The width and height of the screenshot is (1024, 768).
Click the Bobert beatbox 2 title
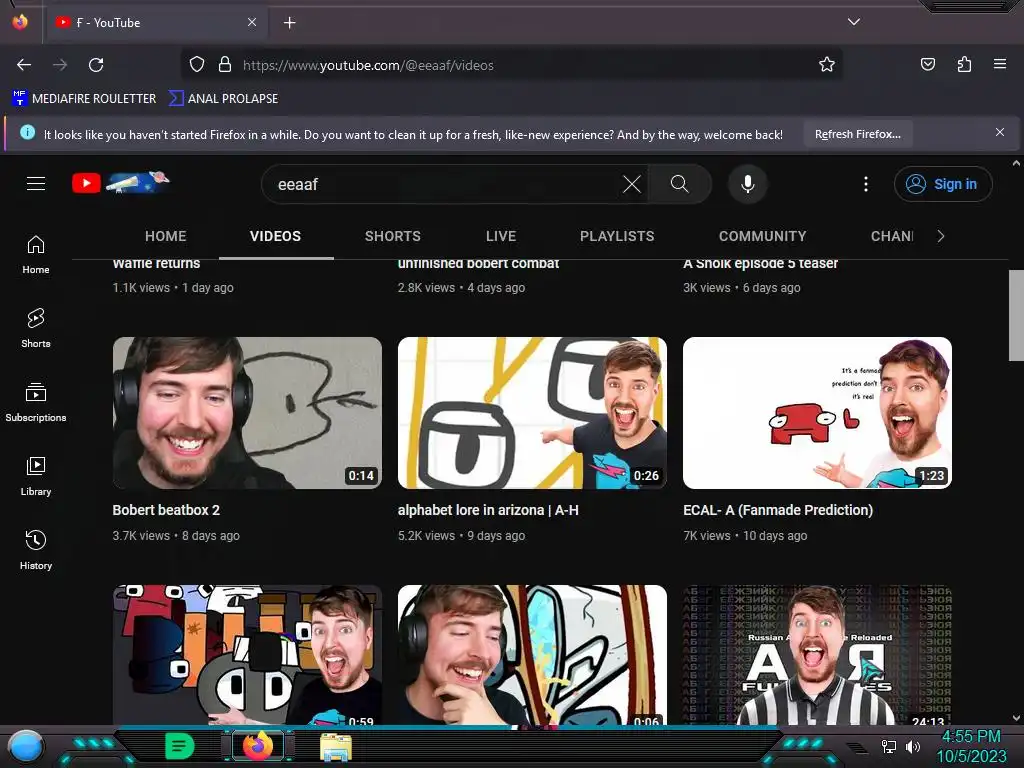pyautogui.click(x=166, y=510)
